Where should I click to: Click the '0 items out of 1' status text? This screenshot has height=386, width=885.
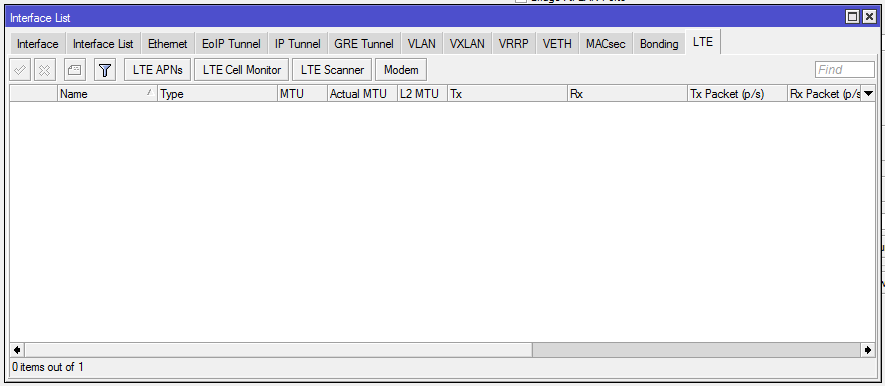(x=48, y=367)
